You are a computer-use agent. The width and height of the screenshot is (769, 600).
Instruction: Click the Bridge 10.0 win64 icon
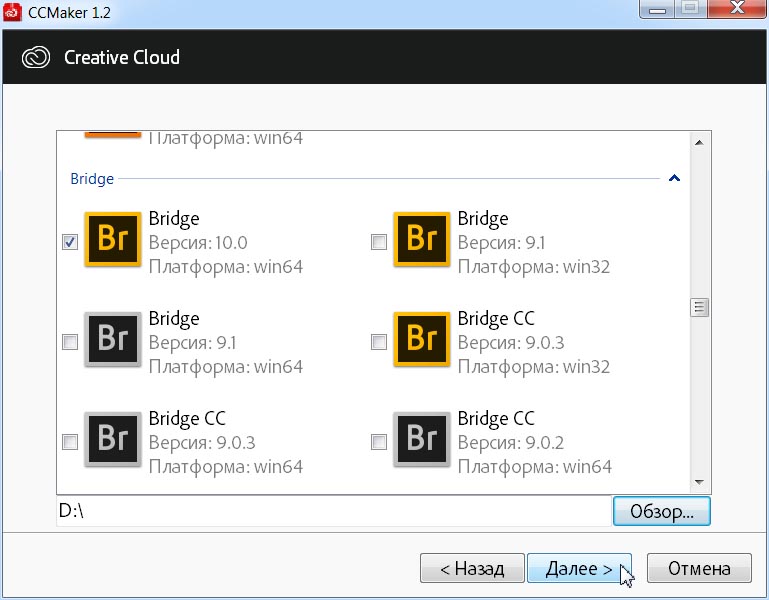(x=113, y=239)
